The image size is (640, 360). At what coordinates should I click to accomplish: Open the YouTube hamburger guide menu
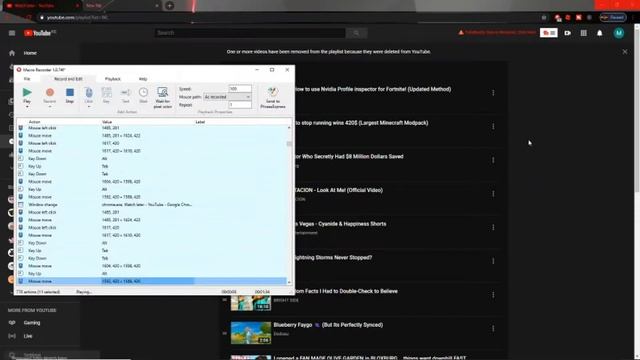tap(12, 33)
